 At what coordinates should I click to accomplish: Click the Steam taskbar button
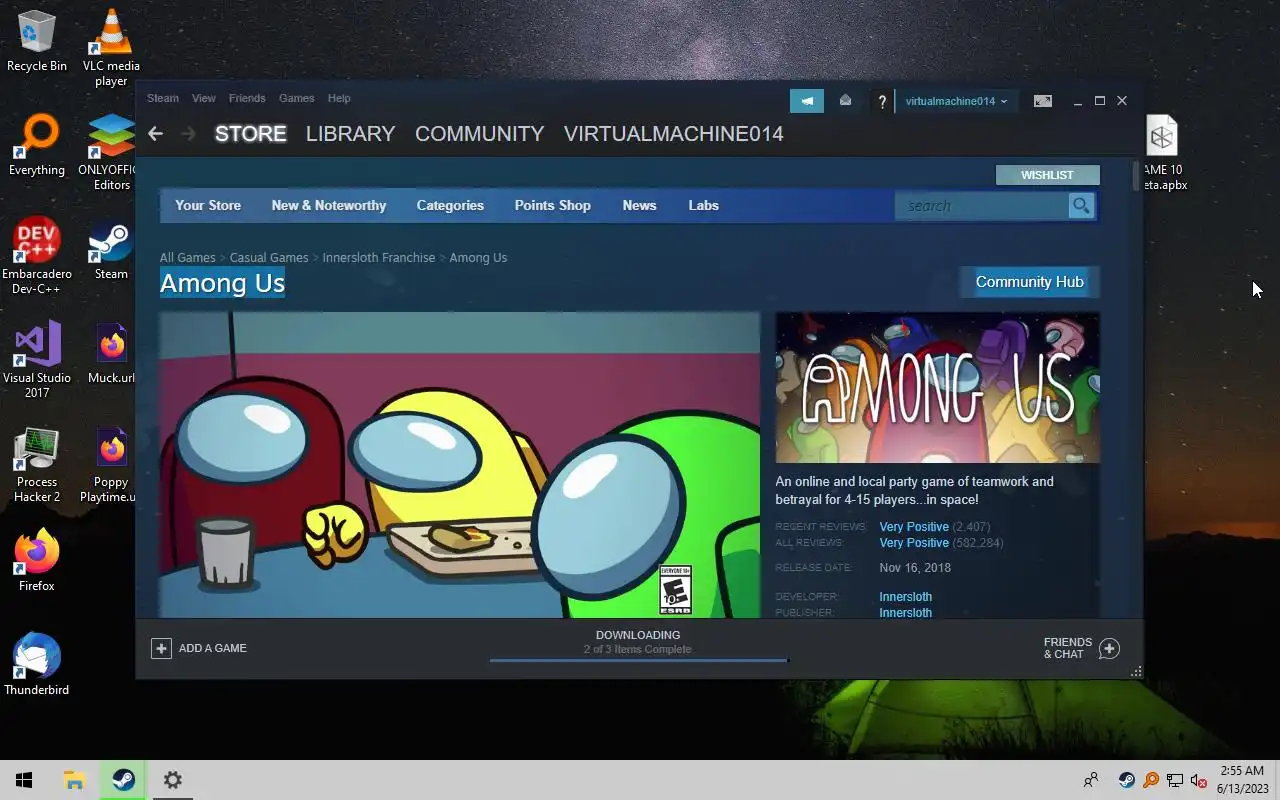click(x=124, y=780)
